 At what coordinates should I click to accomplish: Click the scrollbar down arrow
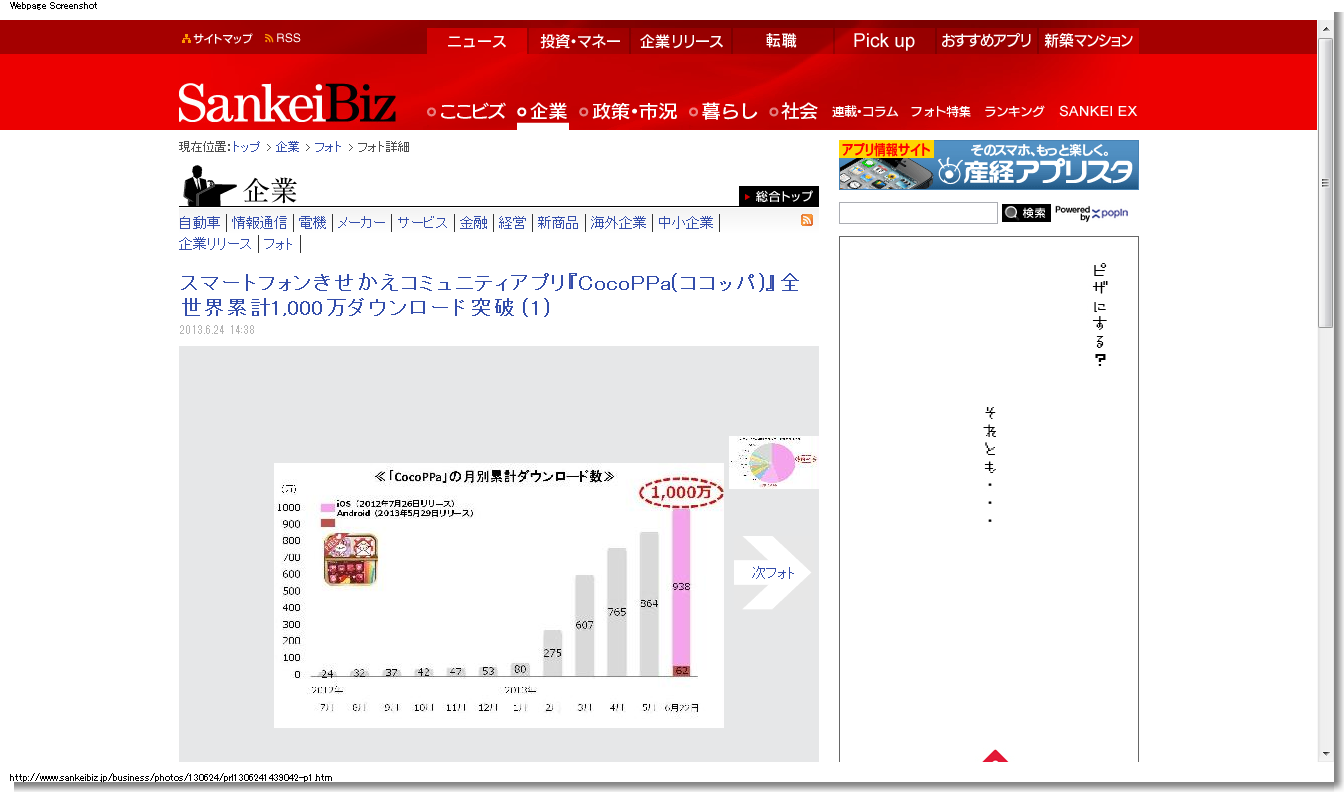1326,753
